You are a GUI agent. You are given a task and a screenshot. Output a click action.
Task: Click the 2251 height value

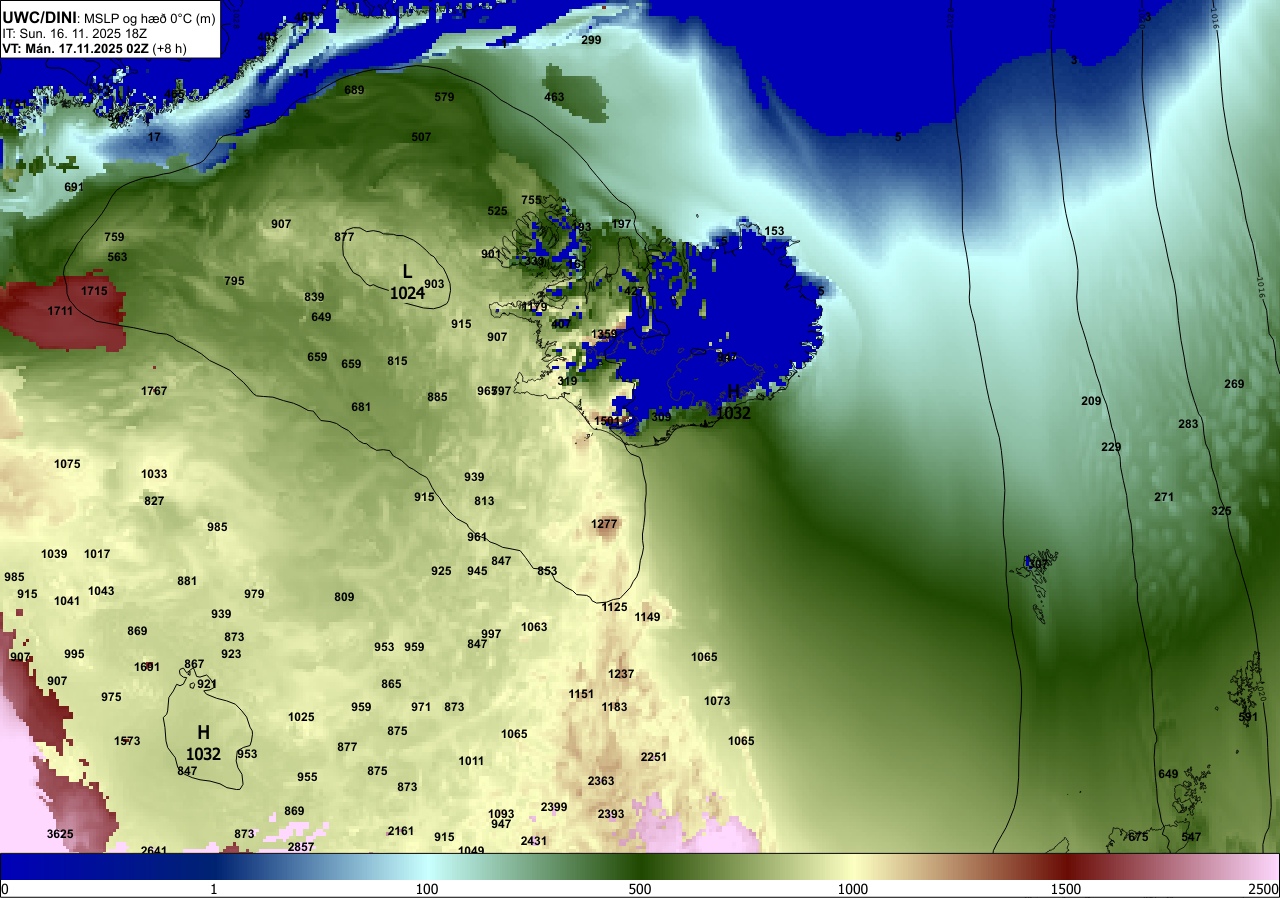[654, 757]
